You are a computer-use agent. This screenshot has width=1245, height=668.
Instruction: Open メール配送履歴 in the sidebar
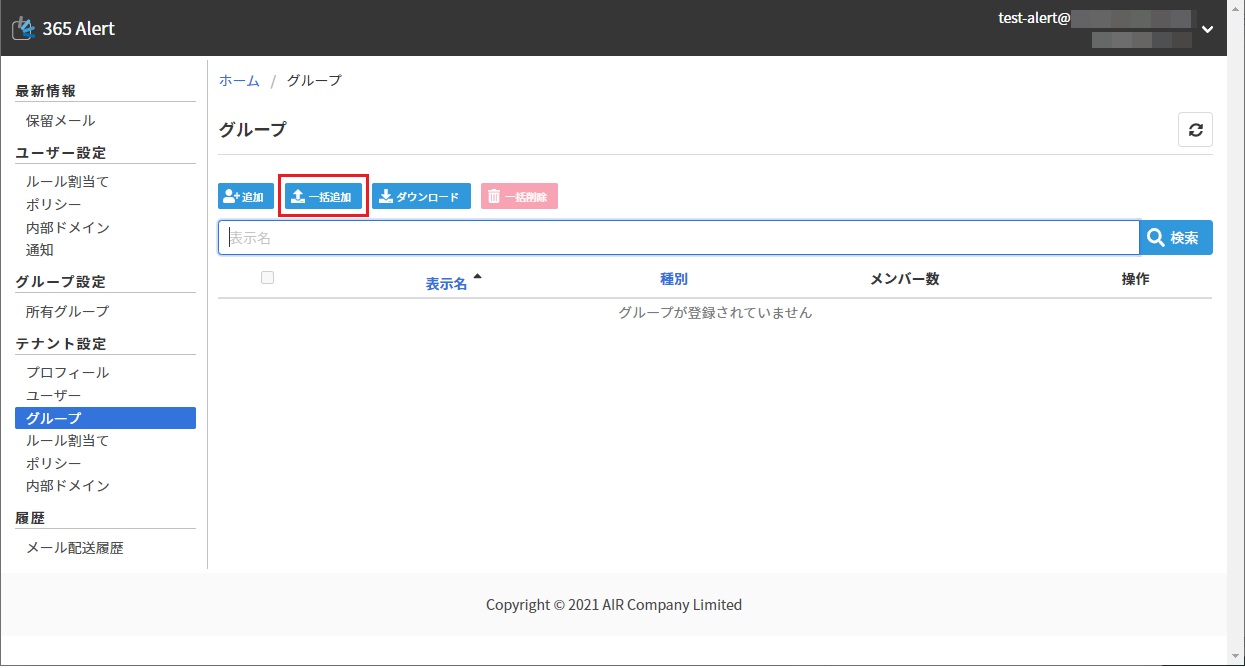75,548
